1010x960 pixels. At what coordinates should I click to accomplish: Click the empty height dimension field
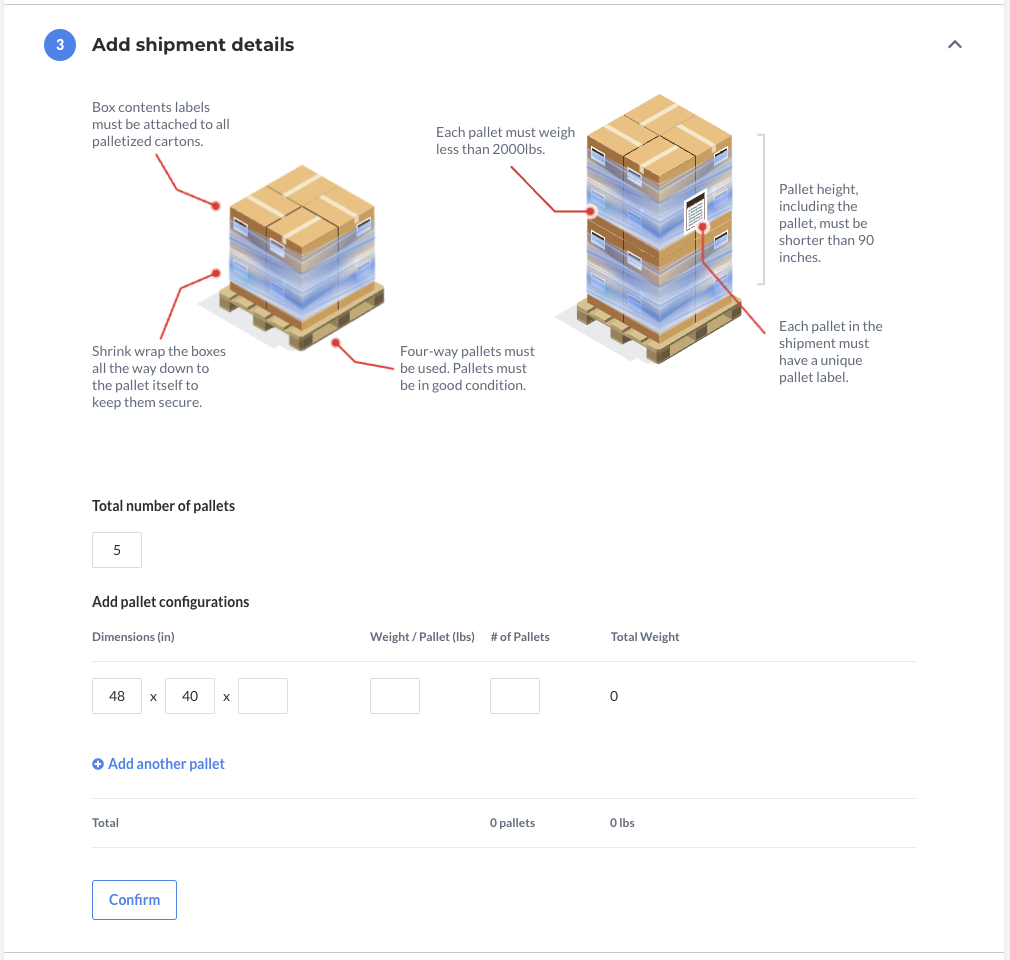point(263,696)
